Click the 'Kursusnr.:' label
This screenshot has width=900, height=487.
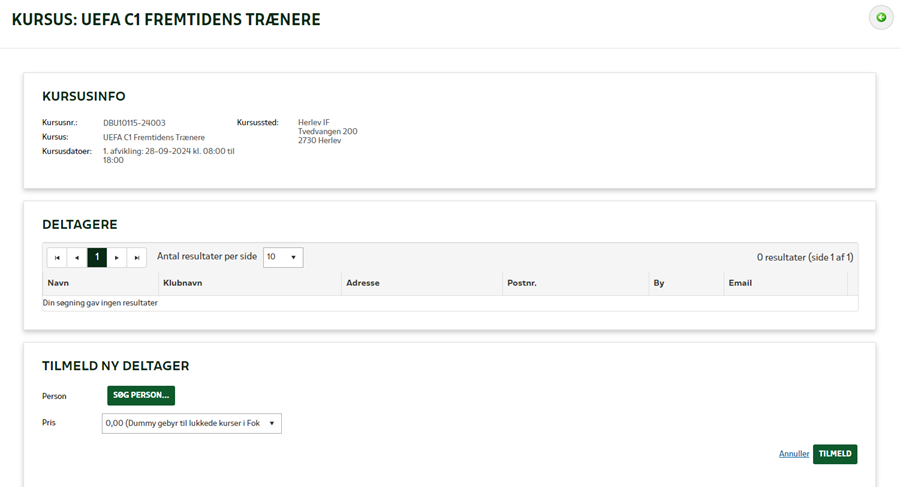[x=59, y=123]
